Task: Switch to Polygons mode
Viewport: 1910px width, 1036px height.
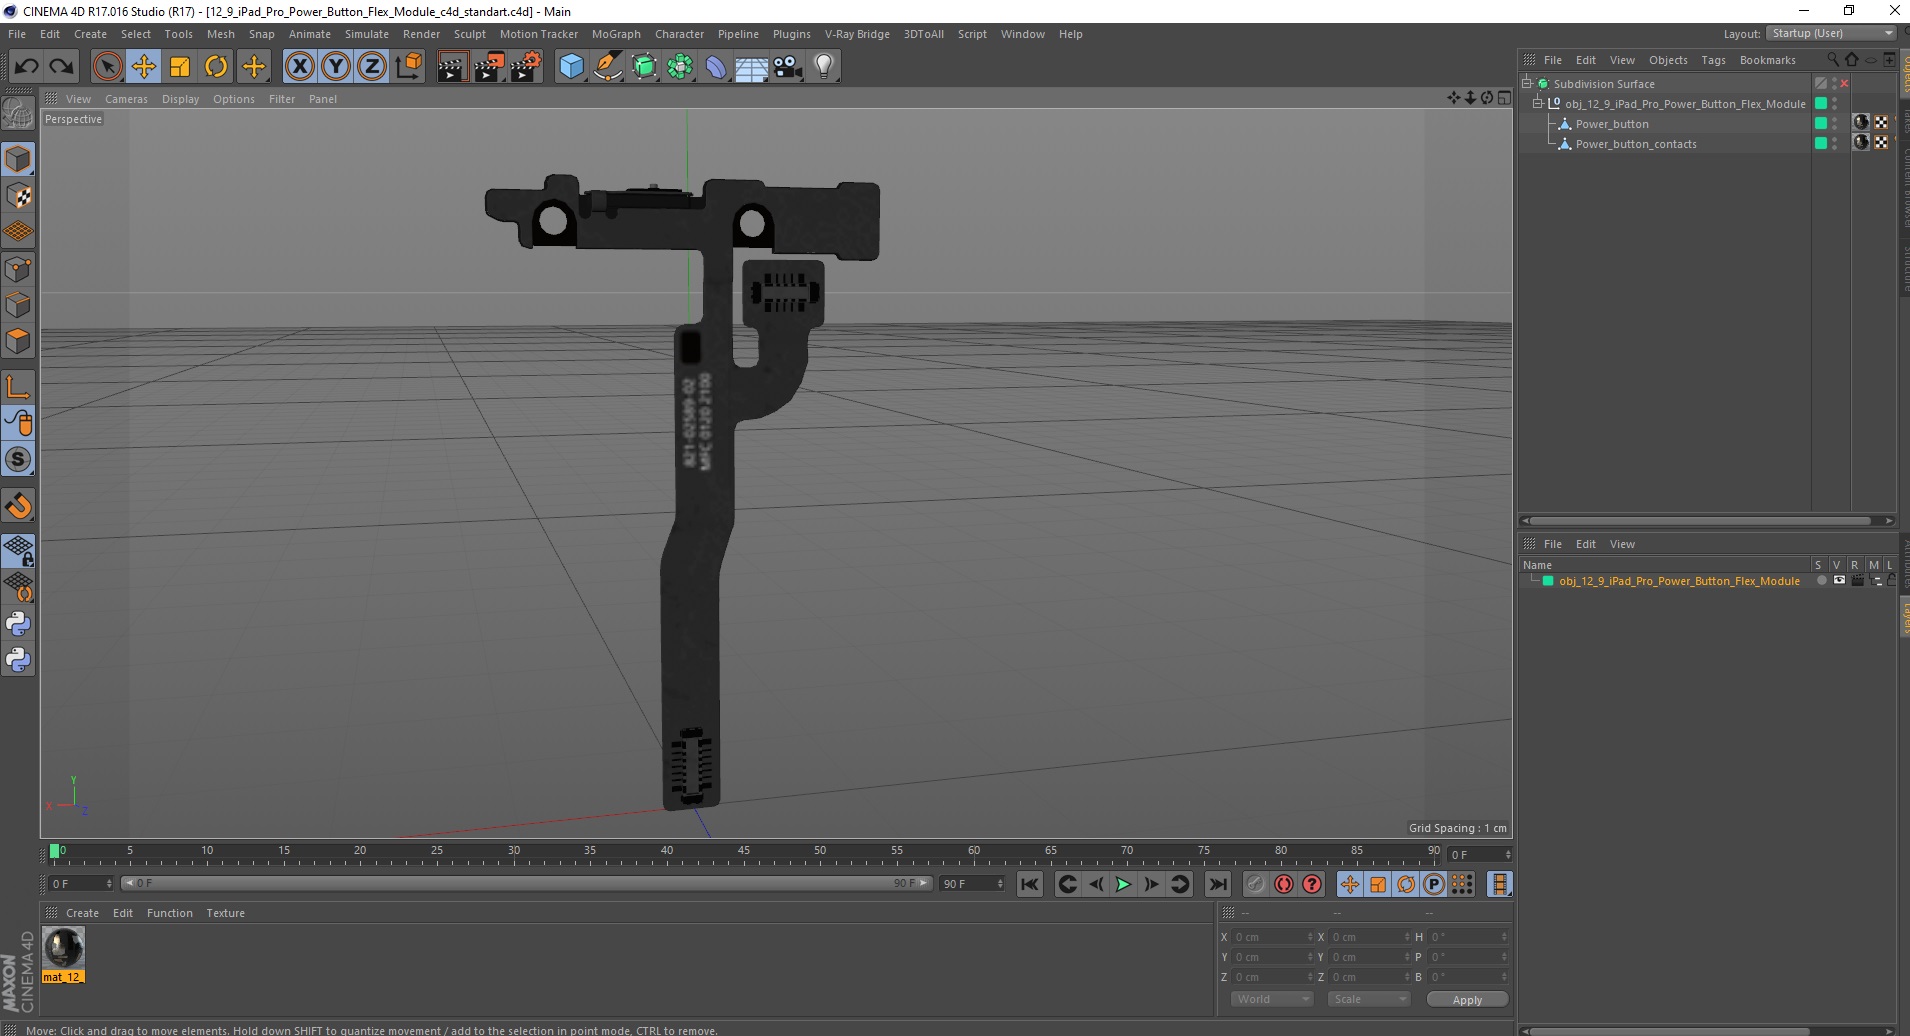Action: click(18, 341)
